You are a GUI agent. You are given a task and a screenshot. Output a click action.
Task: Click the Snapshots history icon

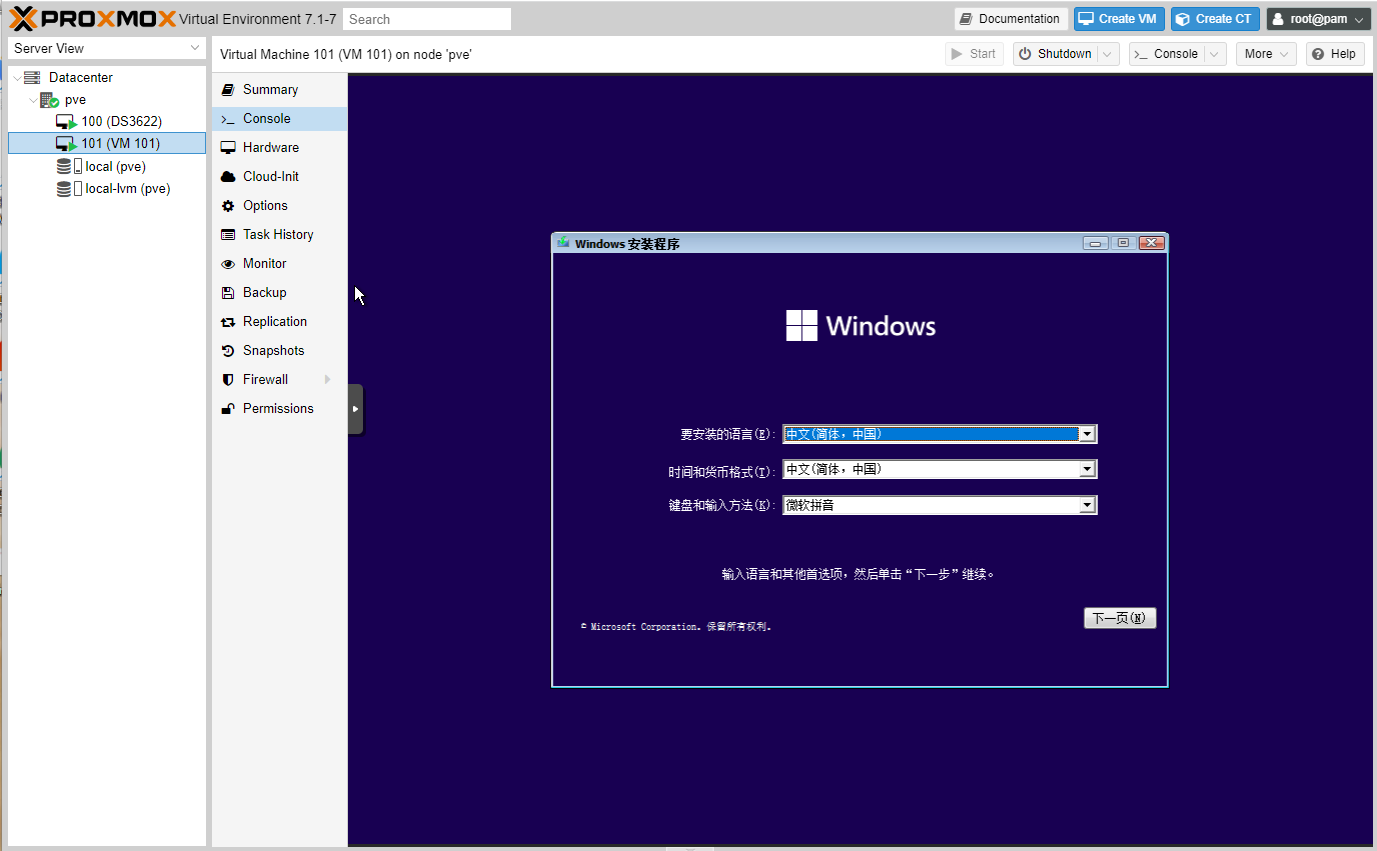pyautogui.click(x=228, y=350)
